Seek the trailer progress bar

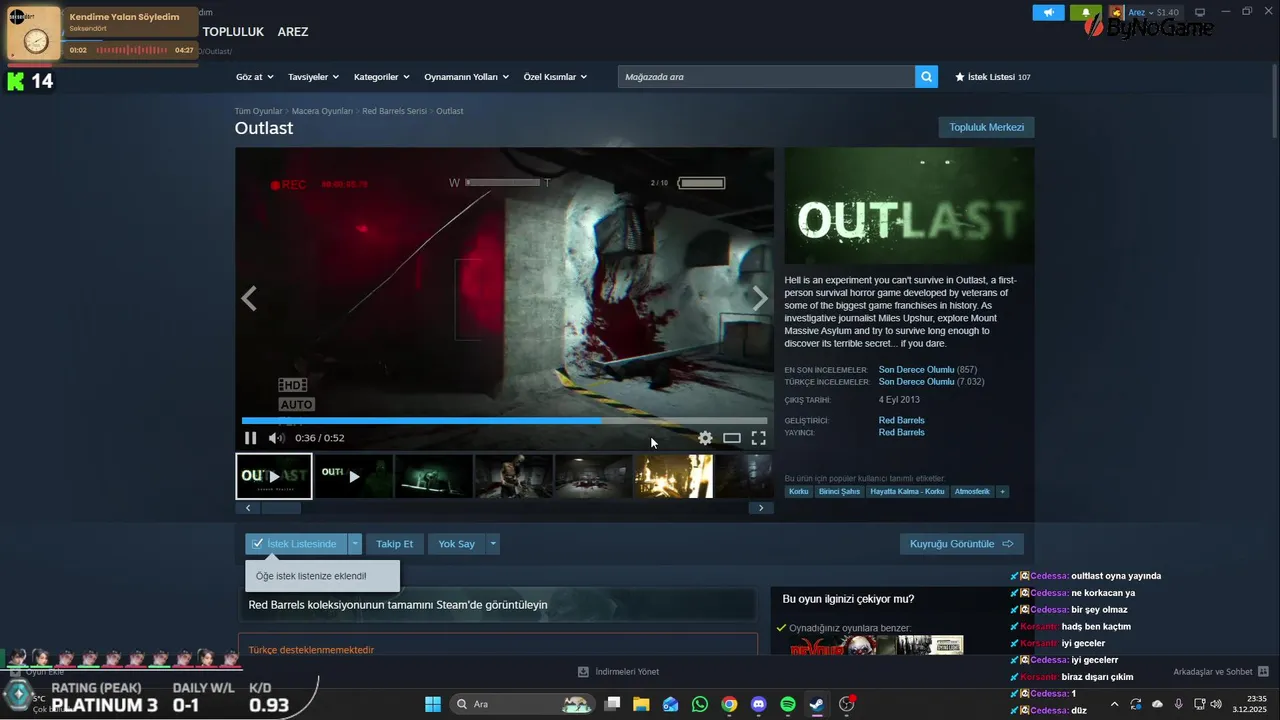pyautogui.click(x=504, y=421)
